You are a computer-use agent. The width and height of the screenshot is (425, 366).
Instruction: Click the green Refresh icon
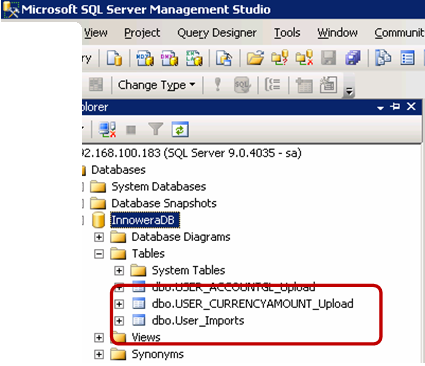180,129
